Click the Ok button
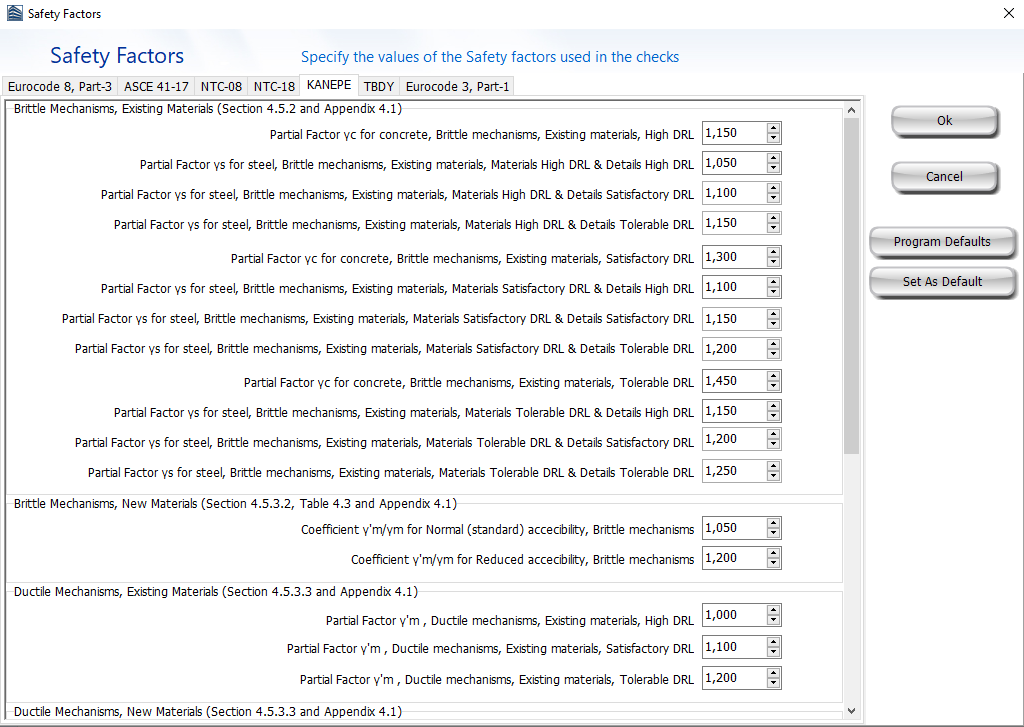1024x727 pixels. pos(944,121)
